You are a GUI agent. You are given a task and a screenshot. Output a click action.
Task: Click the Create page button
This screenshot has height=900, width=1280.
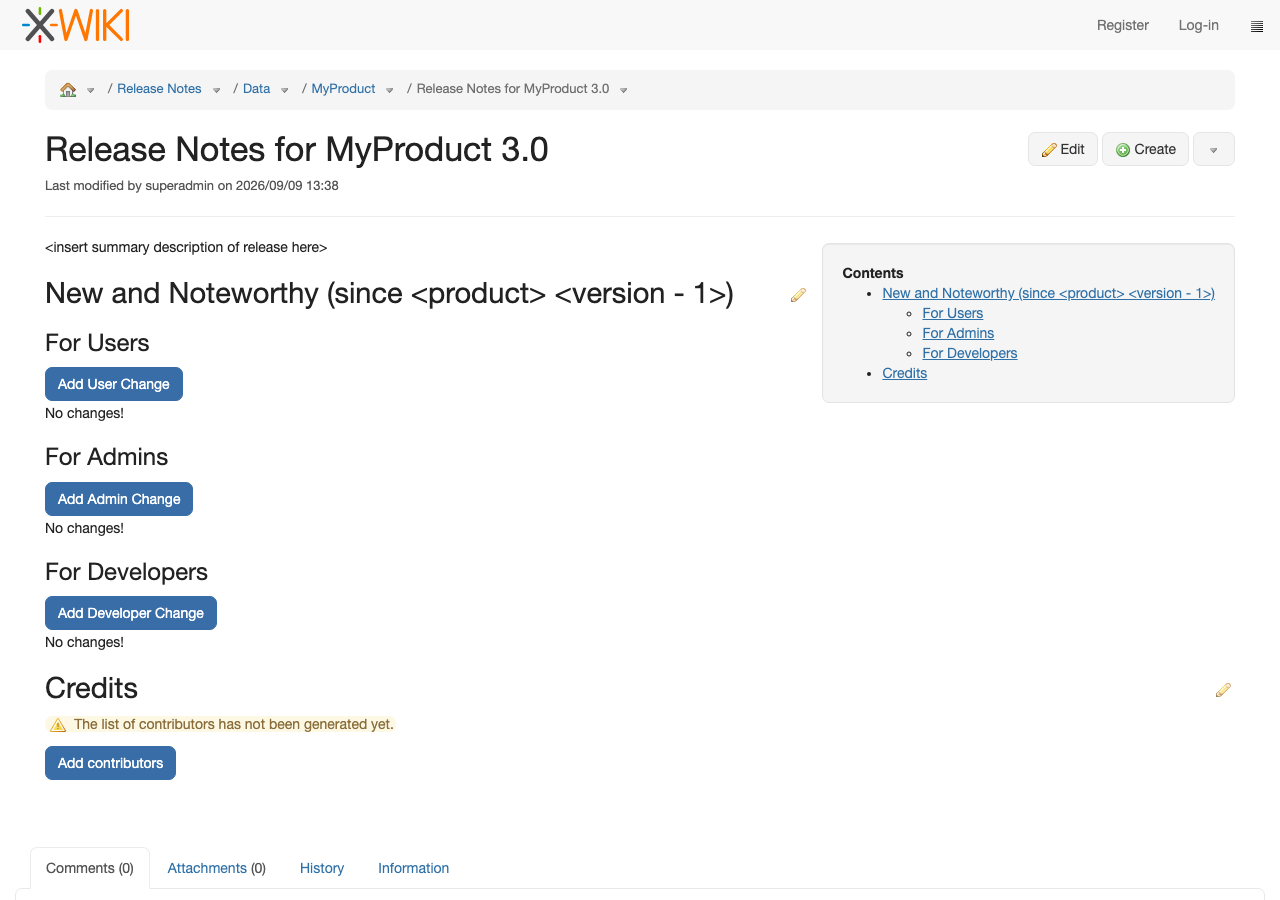click(1145, 149)
